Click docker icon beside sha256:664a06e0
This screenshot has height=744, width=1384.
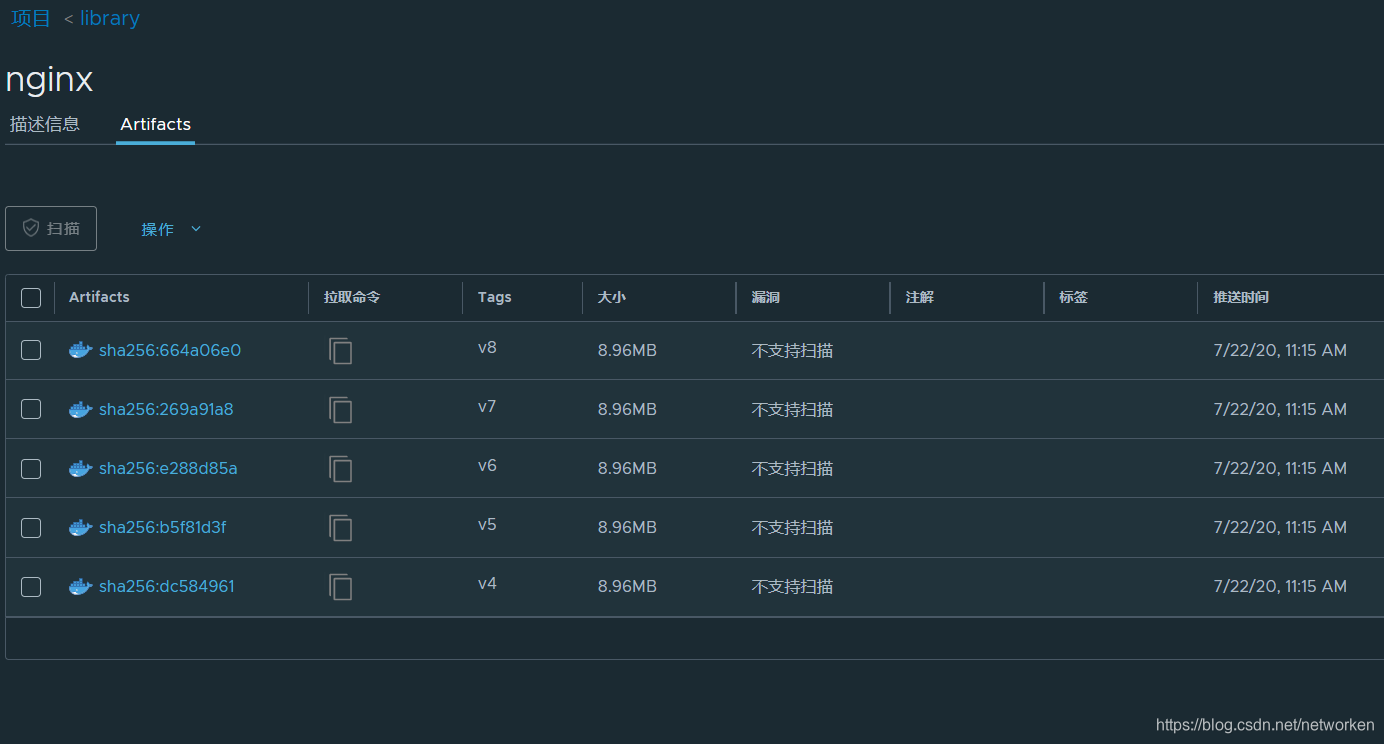(x=81, y=350)
